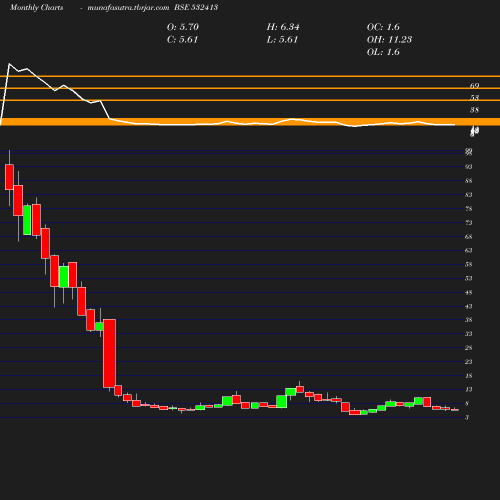Select the "BSE 532413" symbol label
This screenshot has width=500, height=500.
point(196,7)
